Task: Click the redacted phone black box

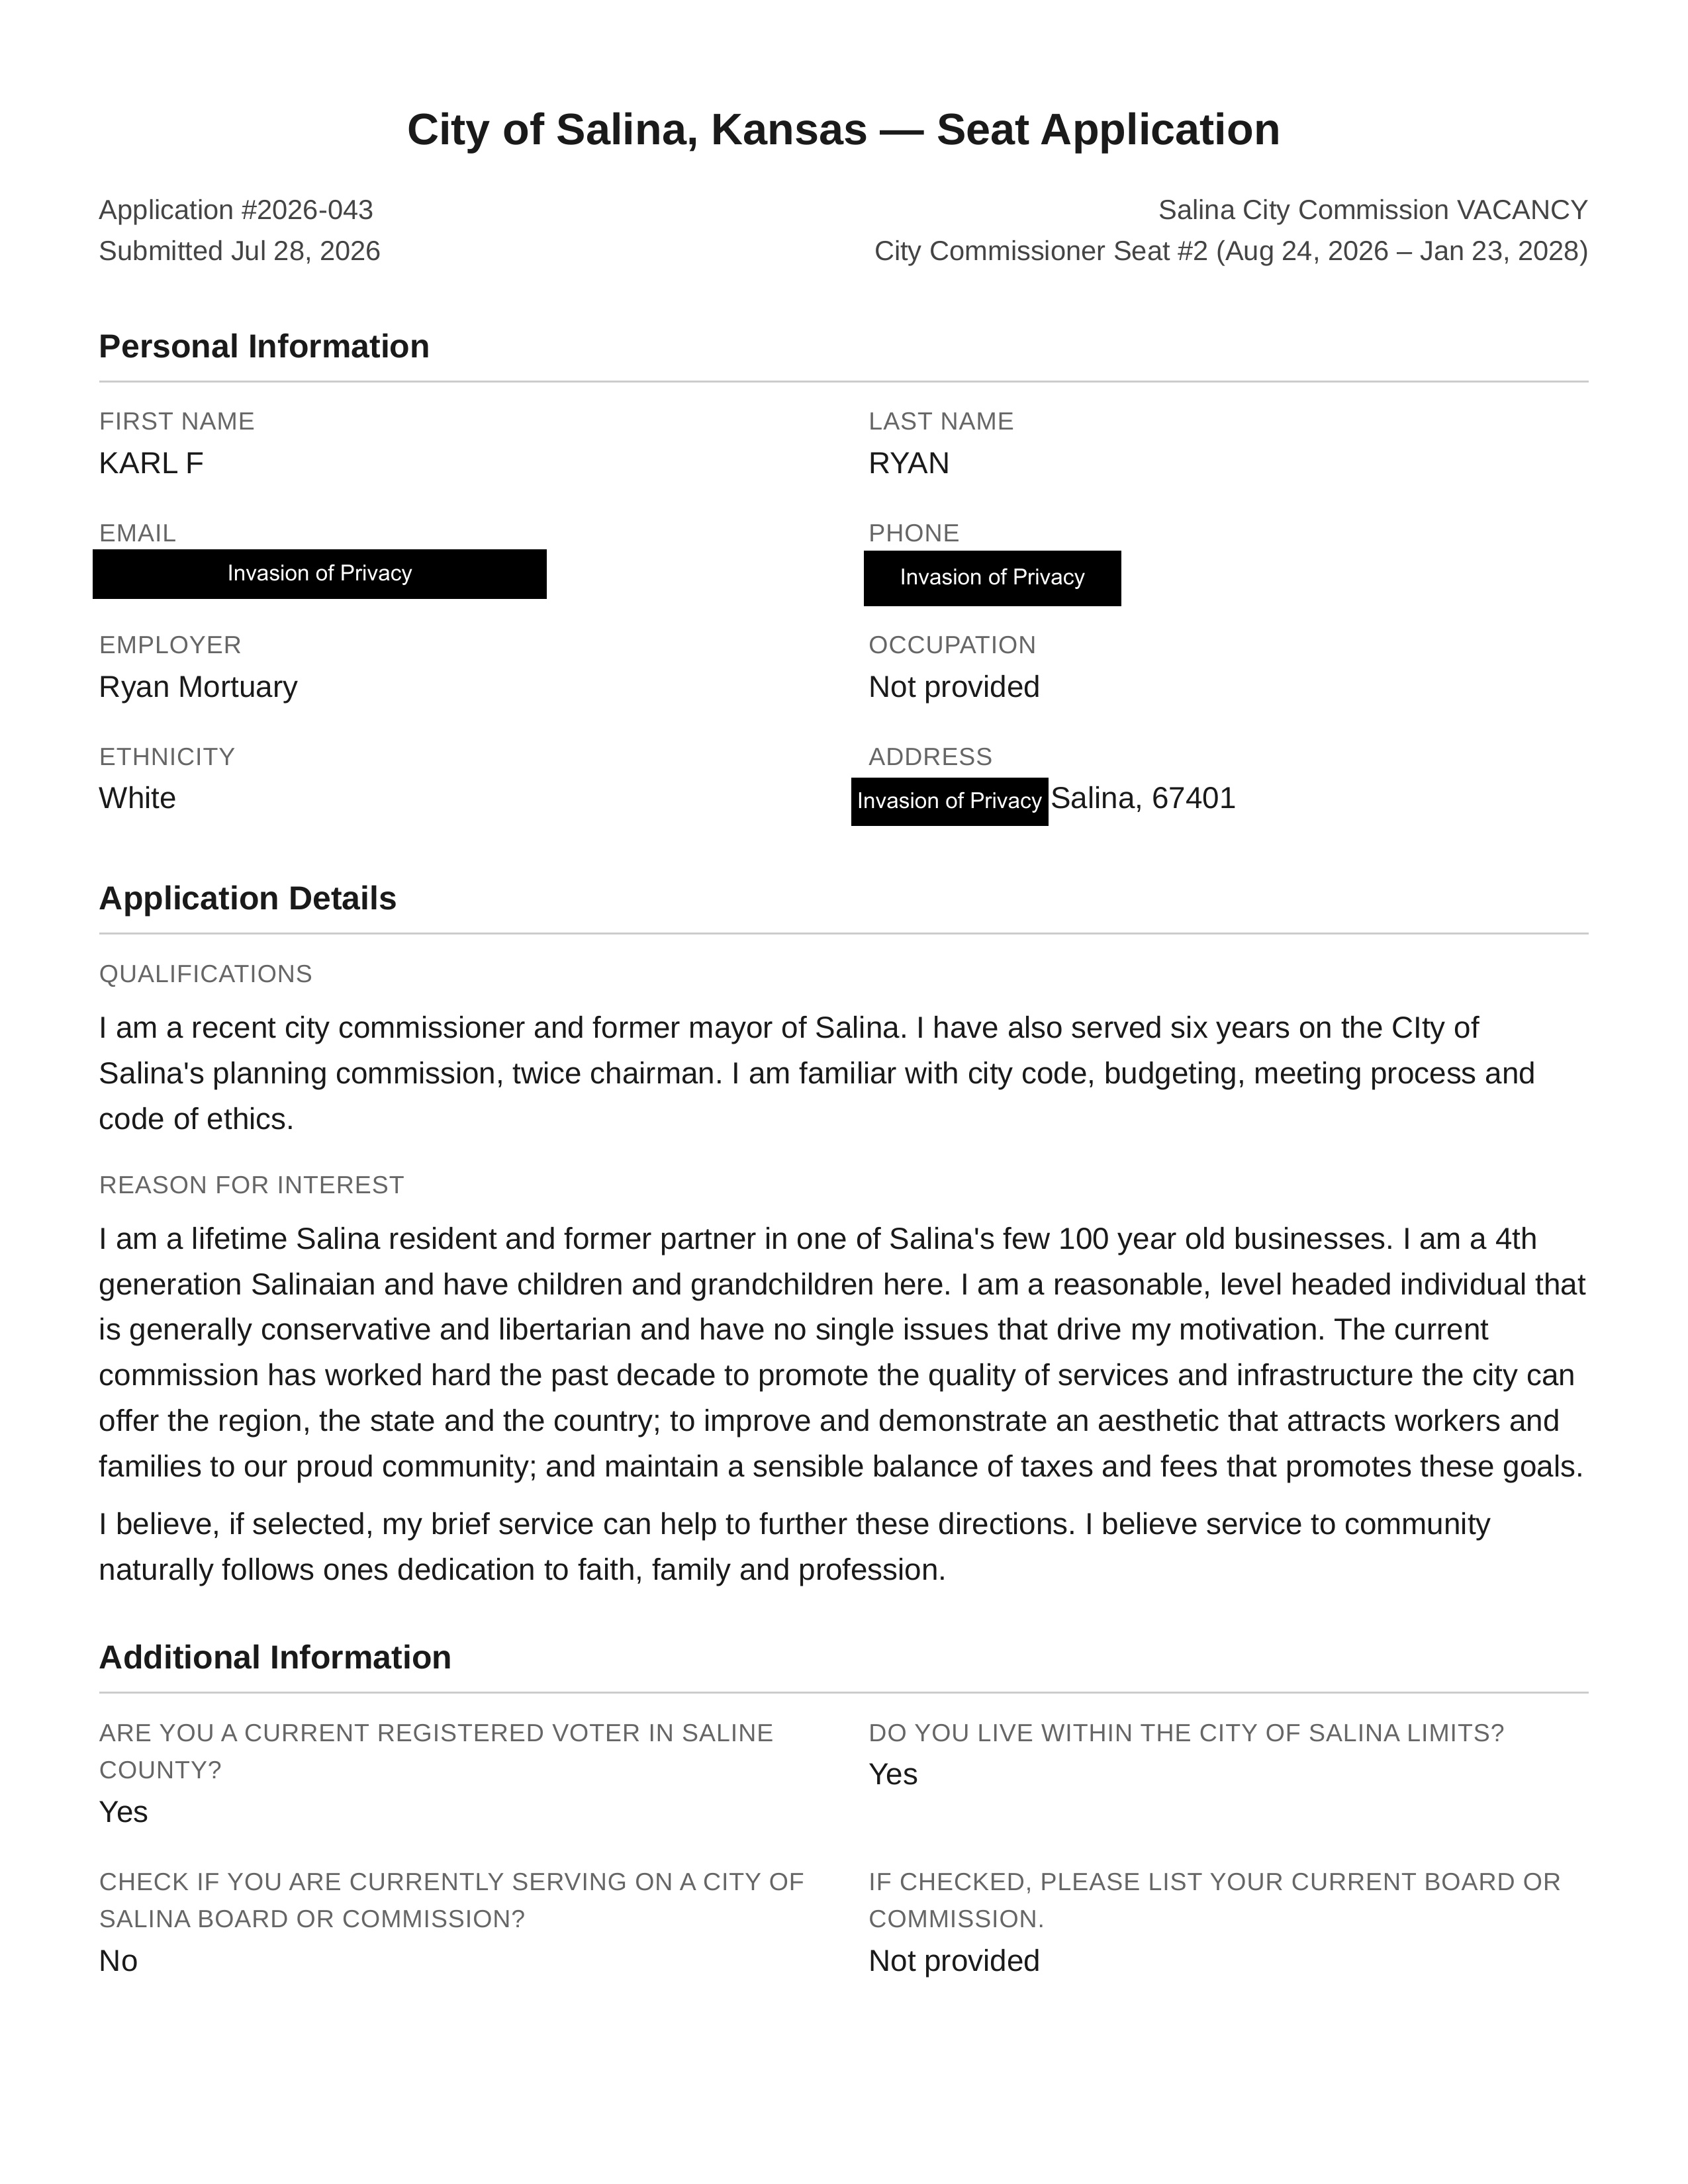Action: [992, 578]
